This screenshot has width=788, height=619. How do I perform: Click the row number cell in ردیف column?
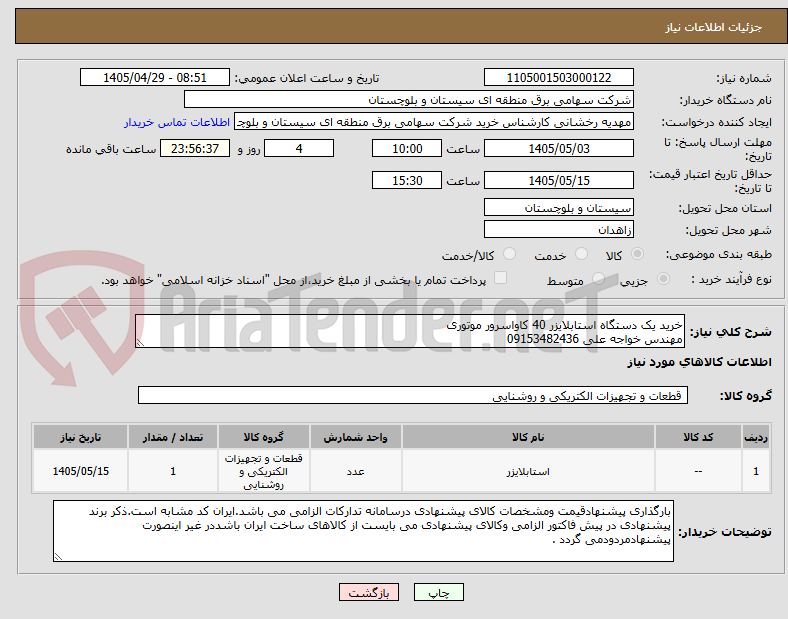[756, 471]
